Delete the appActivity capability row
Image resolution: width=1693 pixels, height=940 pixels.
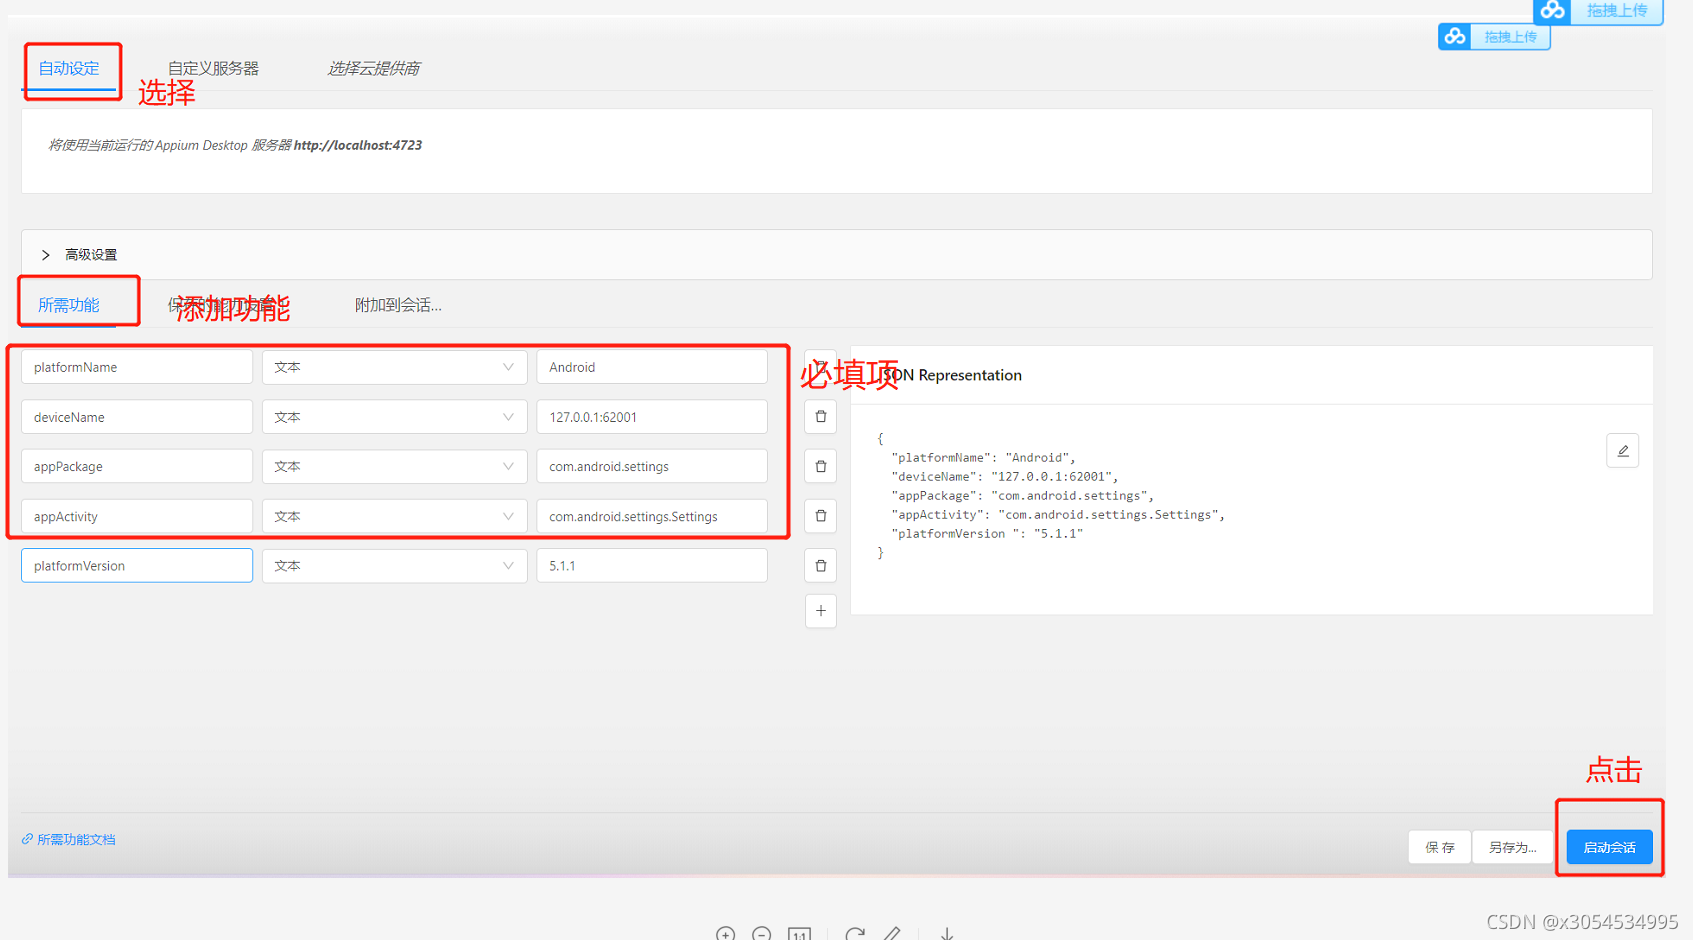821,516
